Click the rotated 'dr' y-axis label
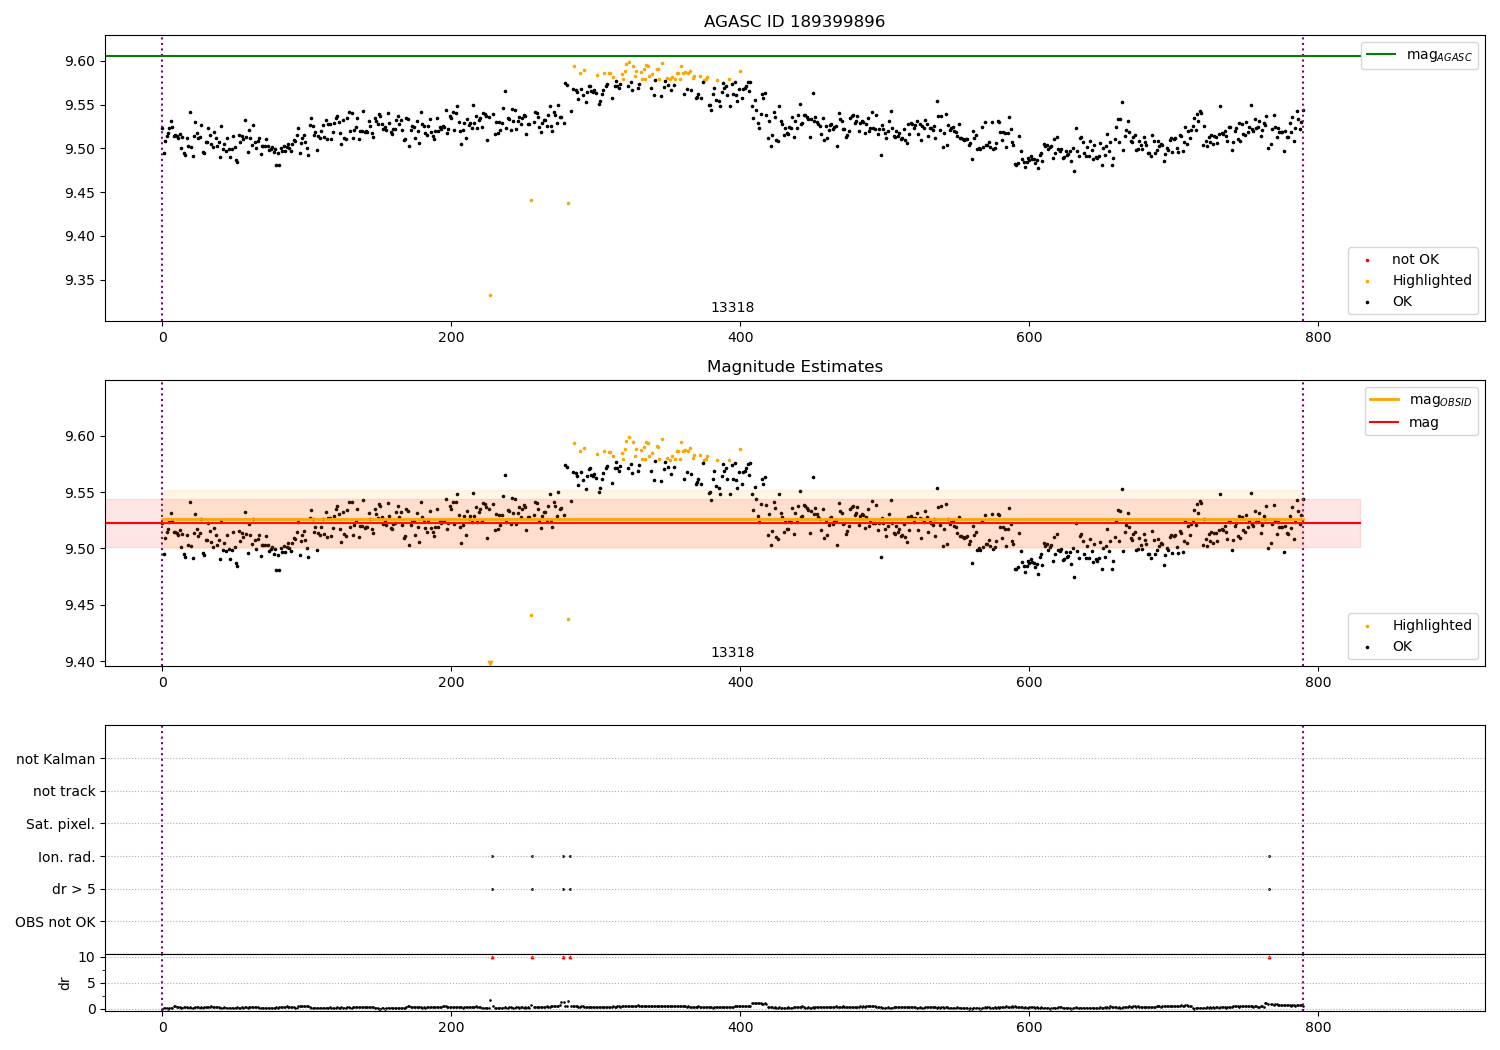Screen dimensions: 1500x1050 click(x=65, y=983)
